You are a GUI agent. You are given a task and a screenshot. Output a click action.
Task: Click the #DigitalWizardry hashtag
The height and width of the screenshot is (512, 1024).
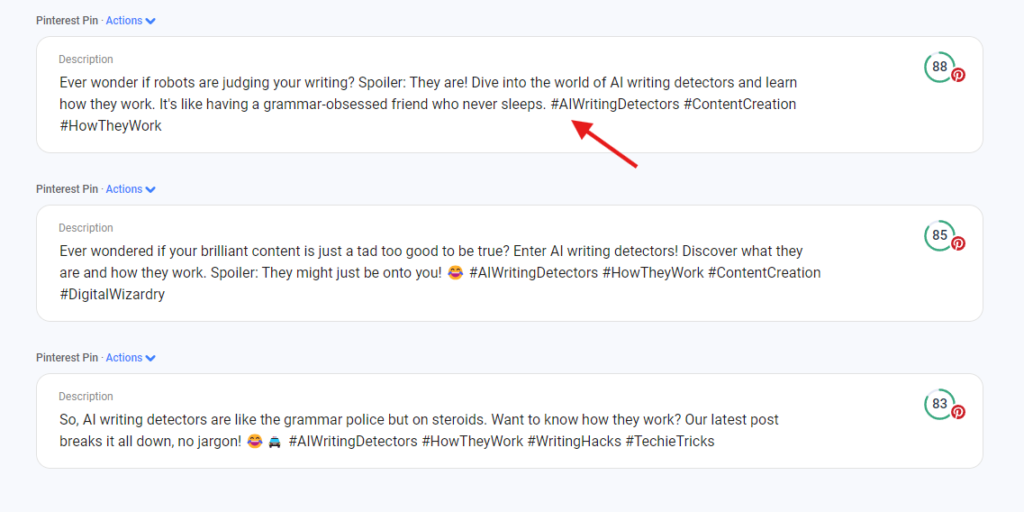tap(112, 295)
